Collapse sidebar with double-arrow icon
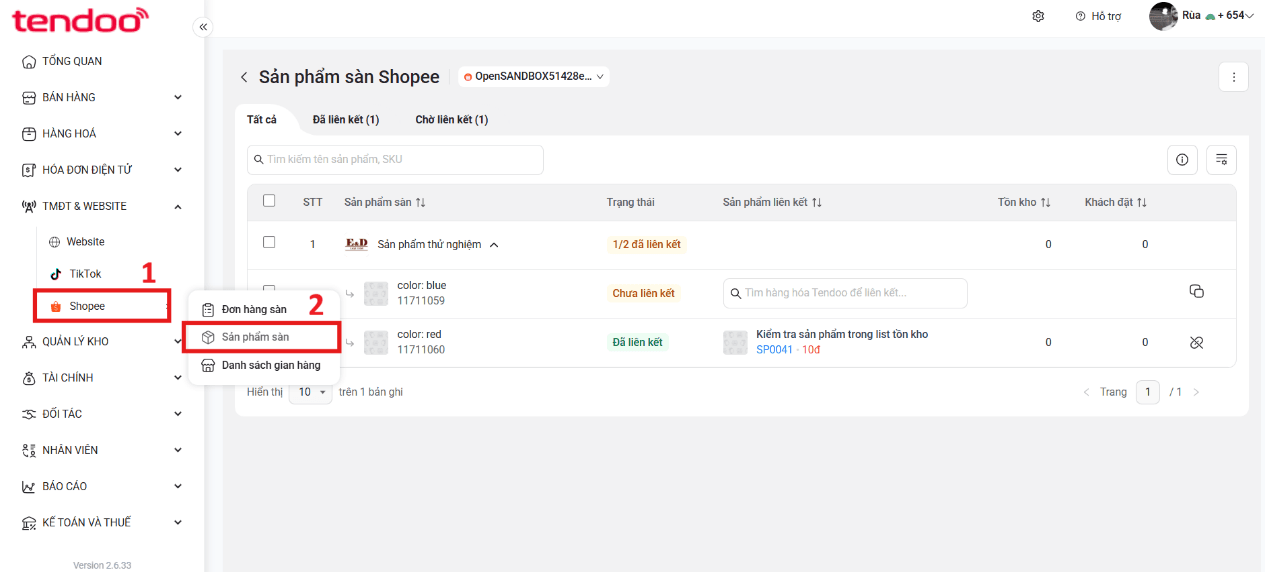 pos(203,27)
